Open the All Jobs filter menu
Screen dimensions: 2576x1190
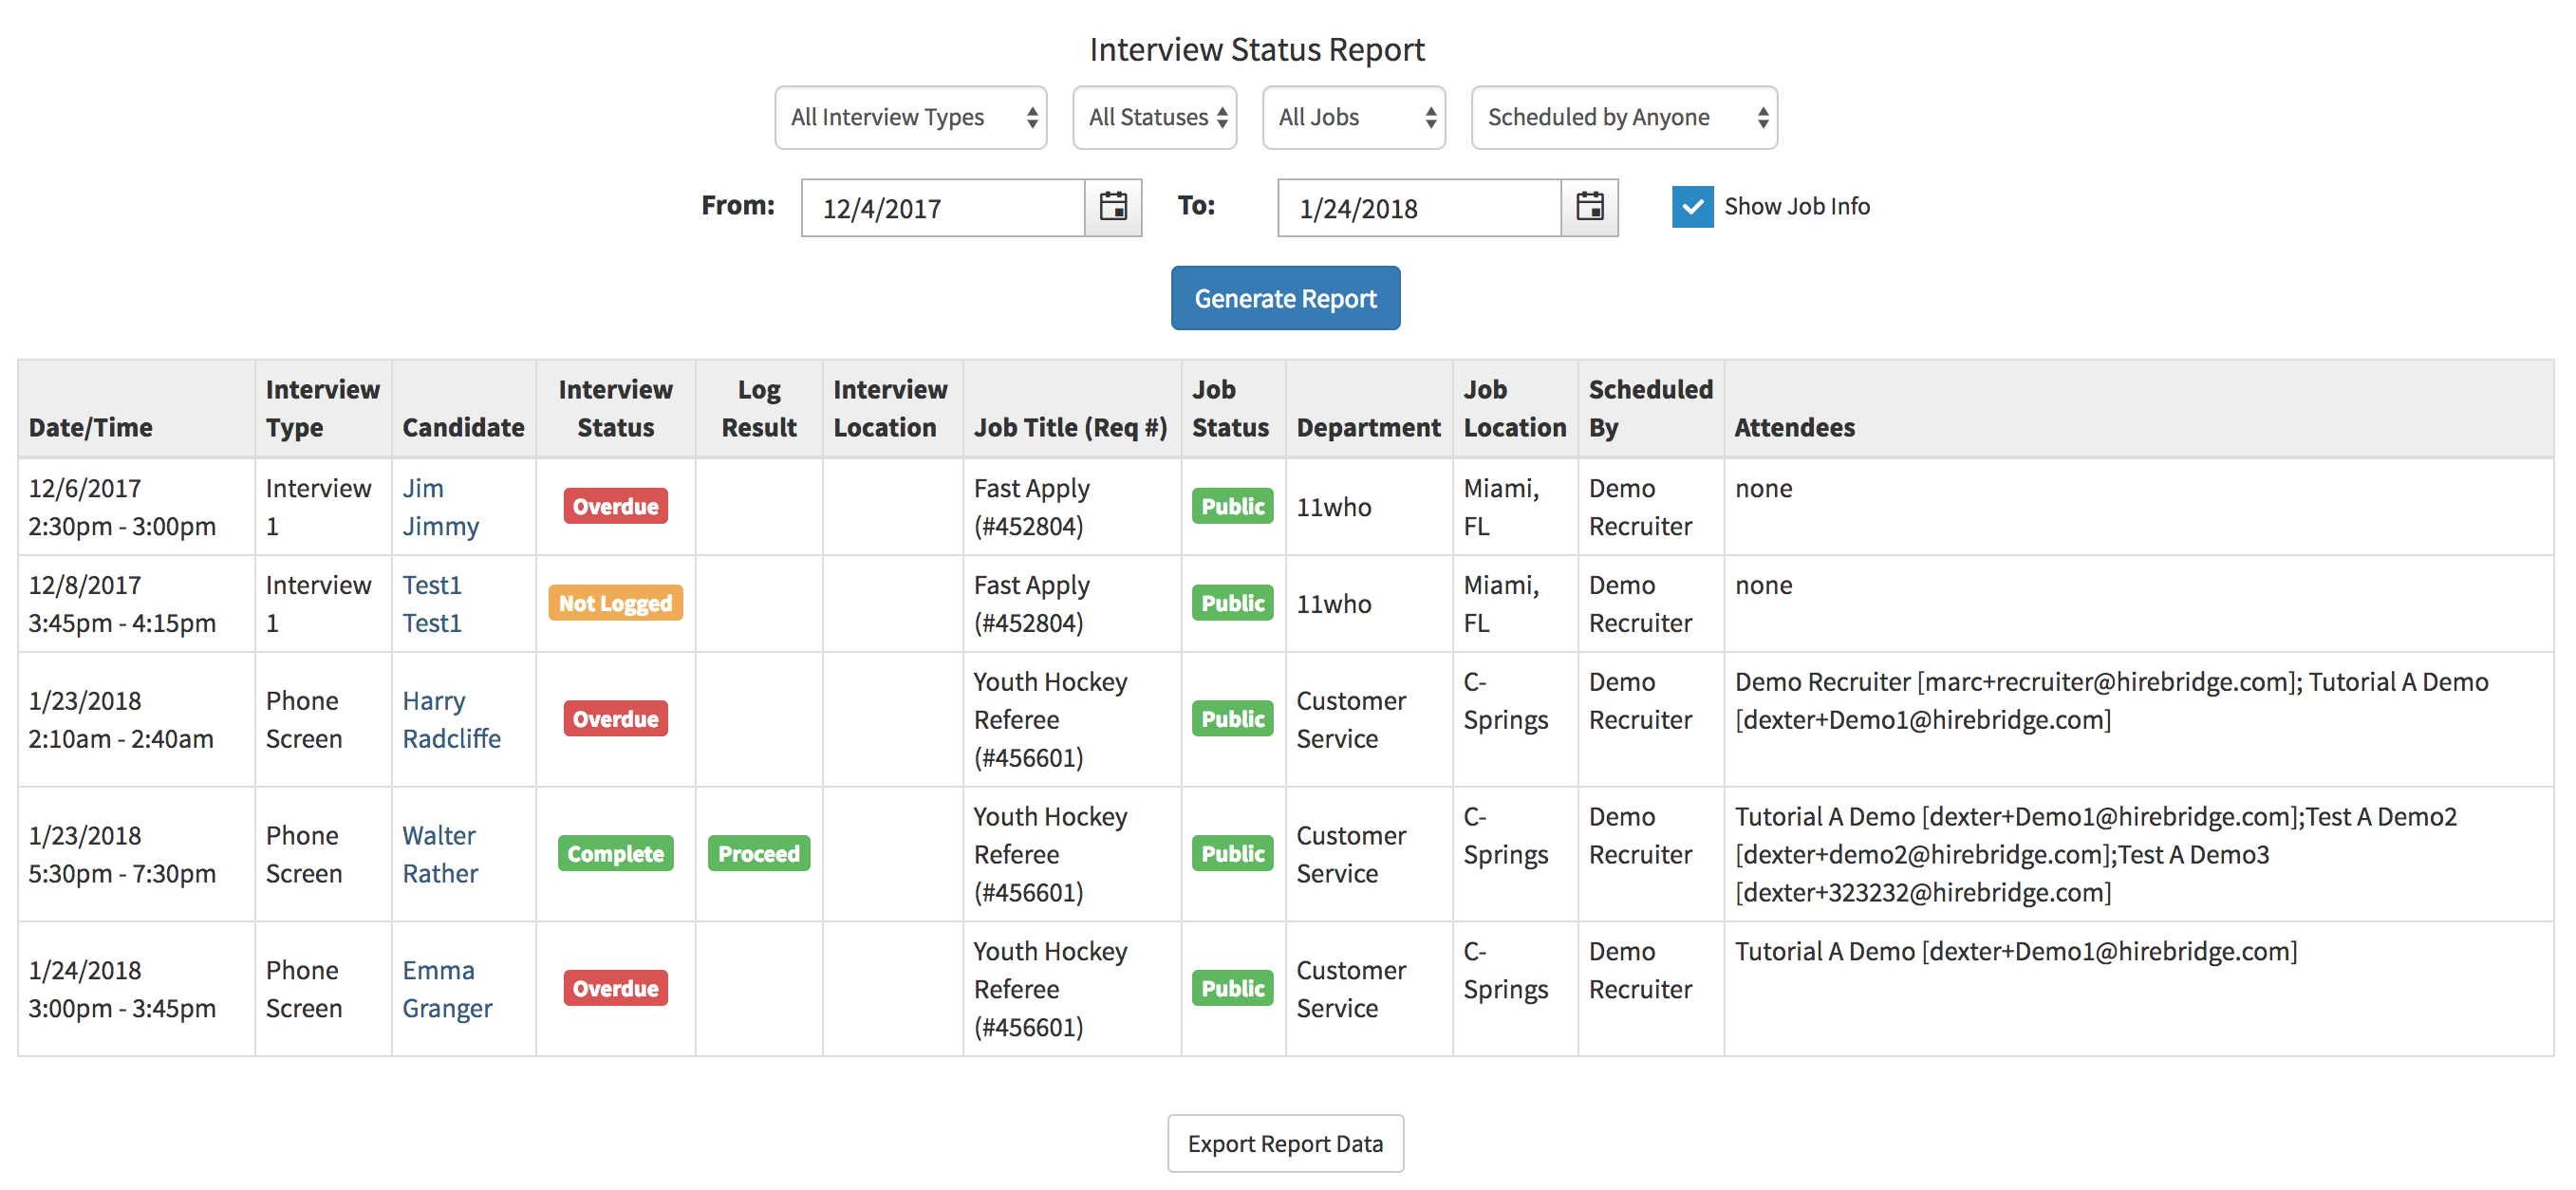[1353, 117]
